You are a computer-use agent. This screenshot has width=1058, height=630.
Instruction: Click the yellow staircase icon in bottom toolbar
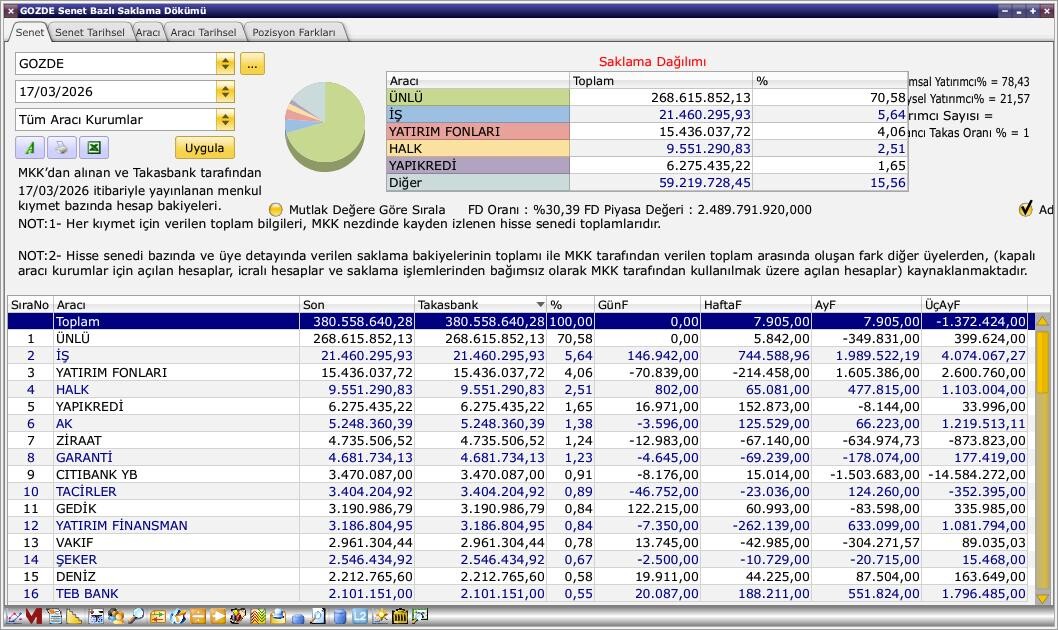[x=74, y=617]
